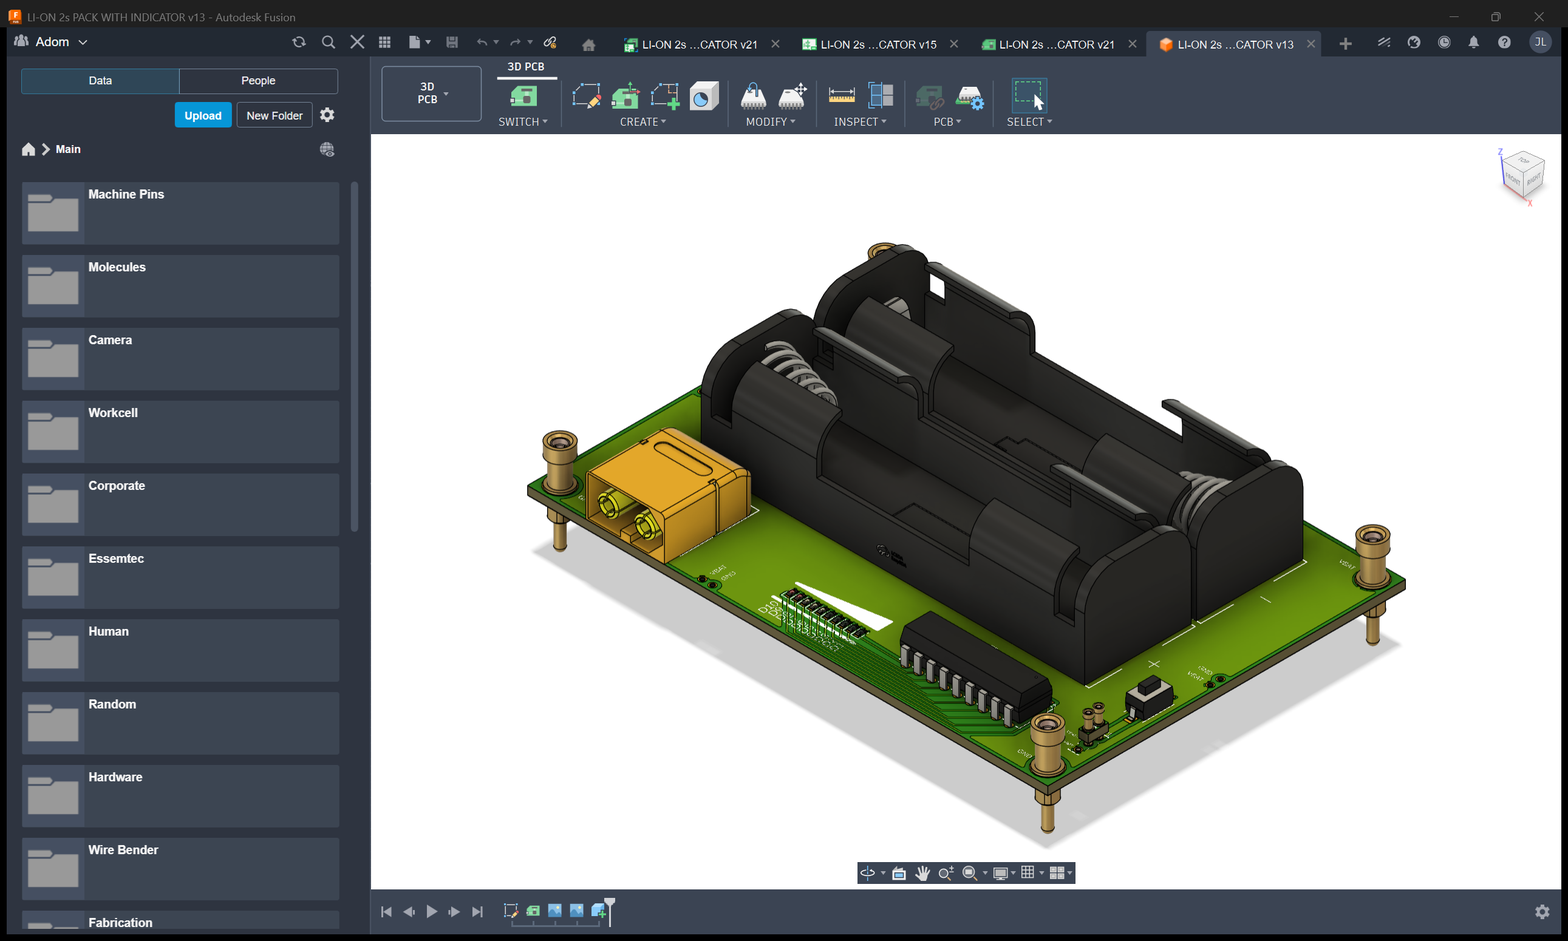This screenshot has height=941, width=1568.
Task: Open the File menu dropdown
Action: pos(420,42)
